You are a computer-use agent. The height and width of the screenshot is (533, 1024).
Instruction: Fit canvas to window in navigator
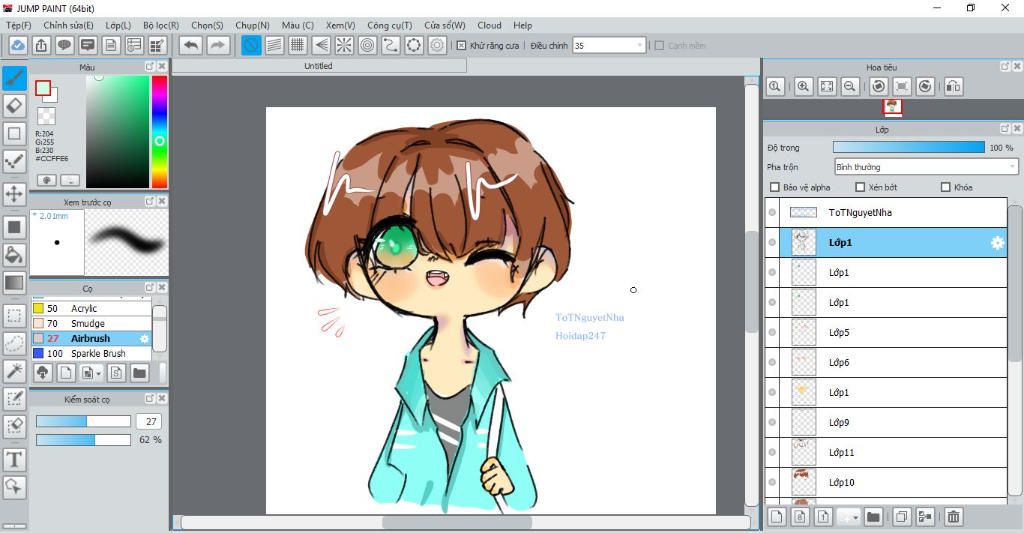pos(827,86)
